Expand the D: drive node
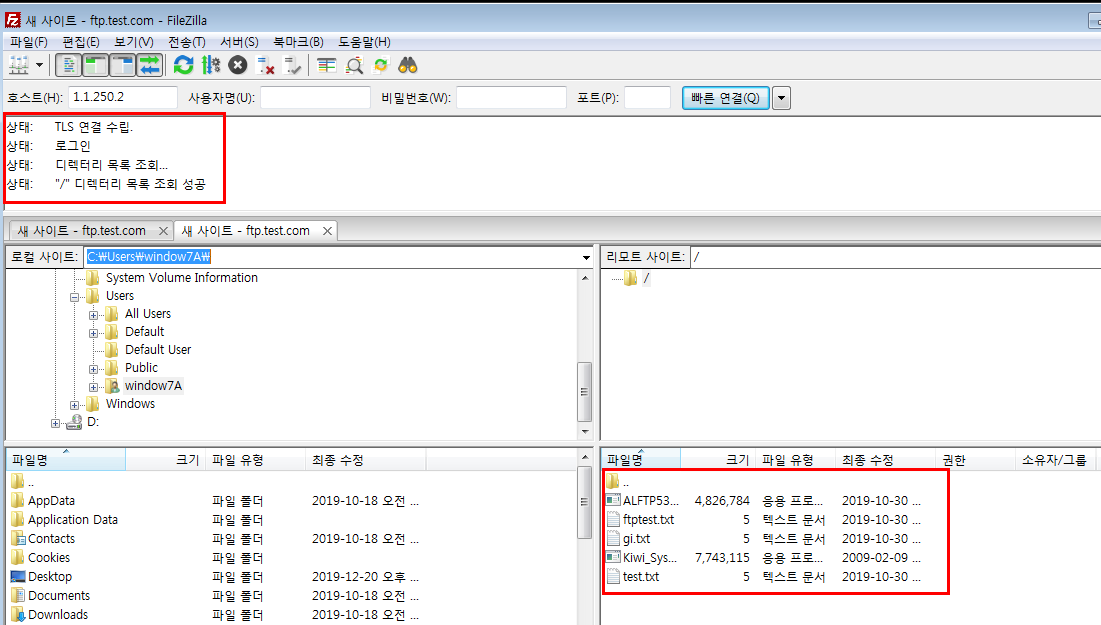This screenshot has width=1101, height=625. (55, 423)
